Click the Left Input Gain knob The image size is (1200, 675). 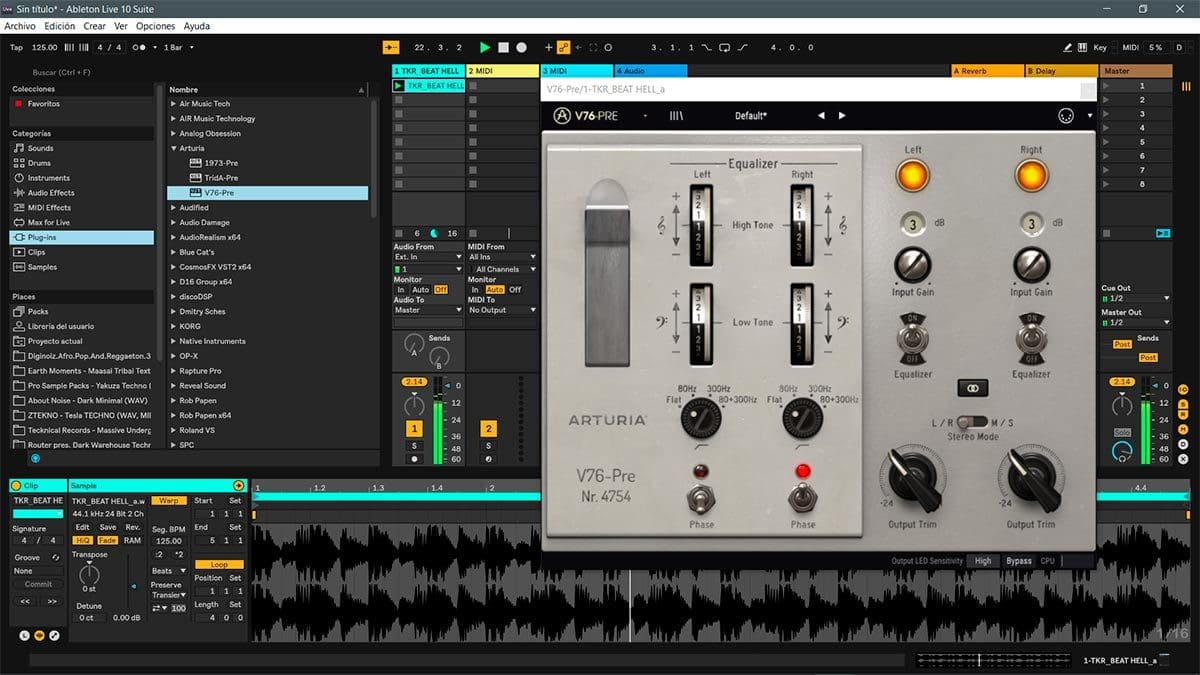tap(912, 265)
